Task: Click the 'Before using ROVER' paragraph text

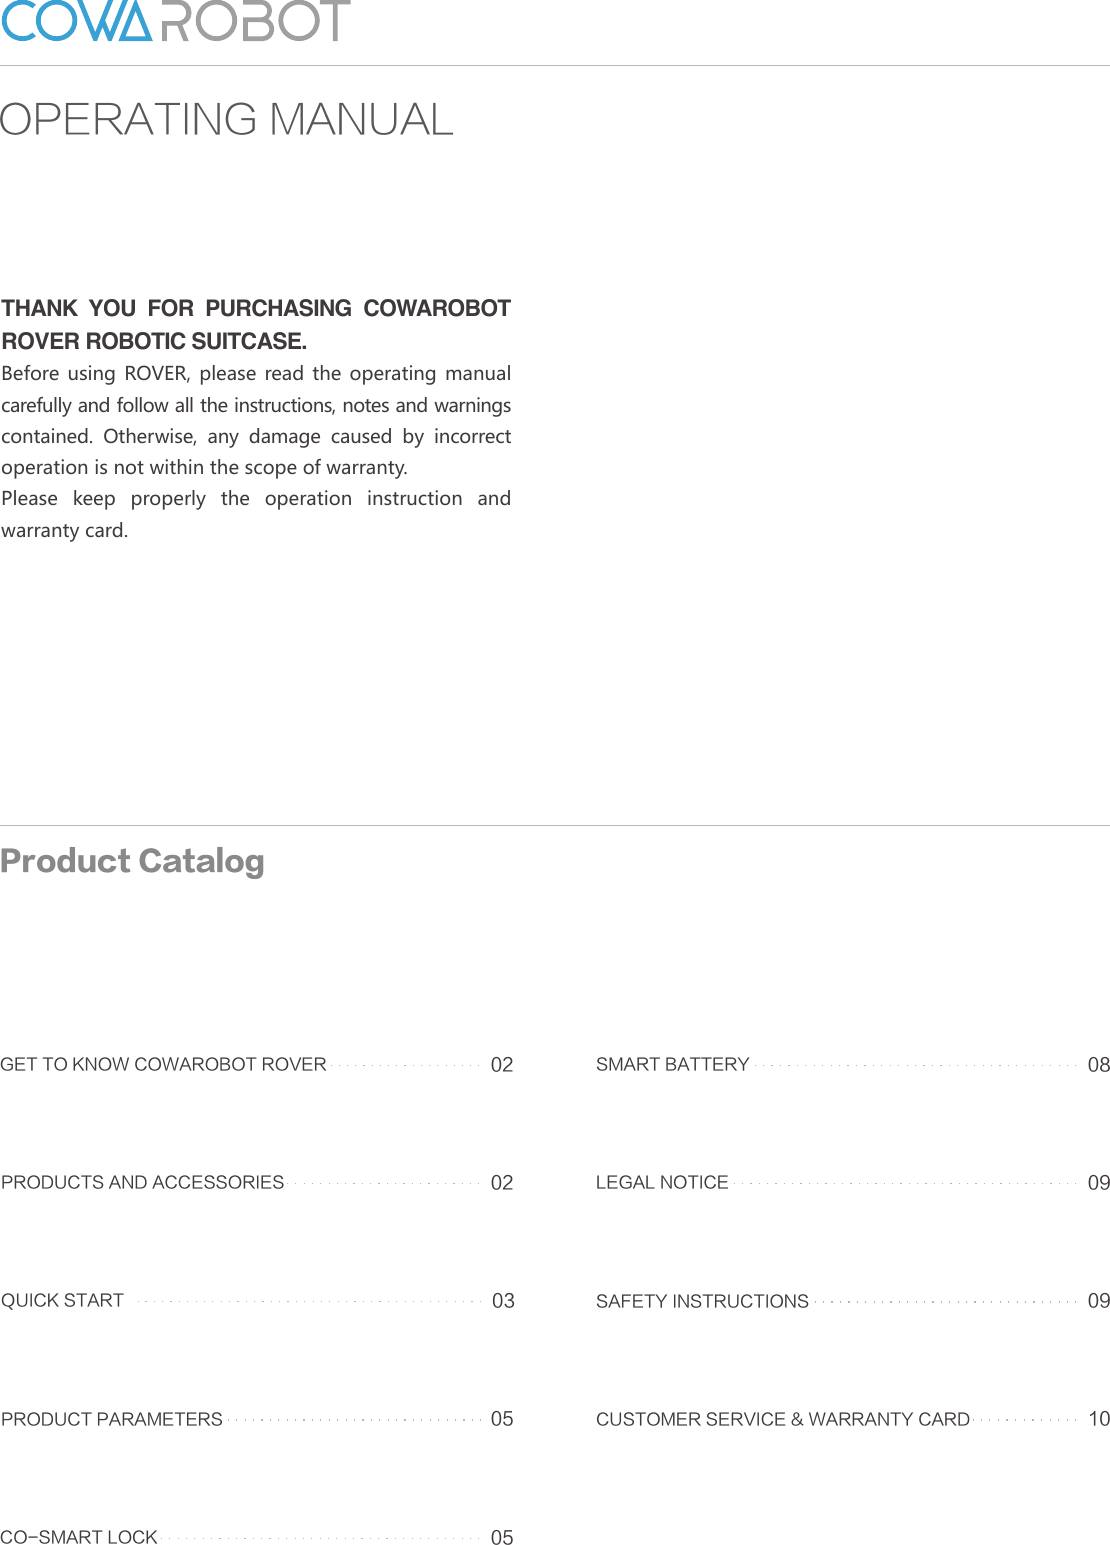Action: coord(256,420)
